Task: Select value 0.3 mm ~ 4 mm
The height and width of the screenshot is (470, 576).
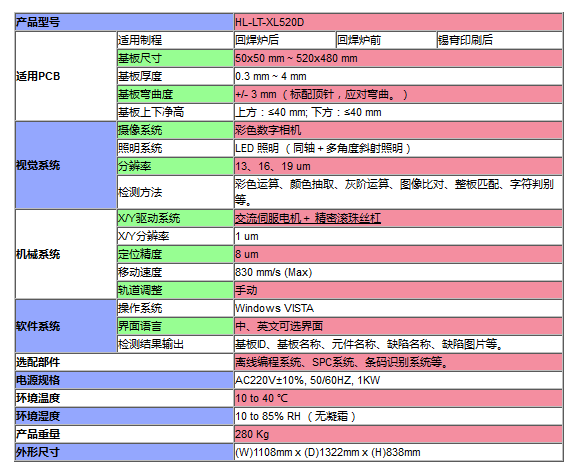Action: pyautogui.click(x=398, y=76)
